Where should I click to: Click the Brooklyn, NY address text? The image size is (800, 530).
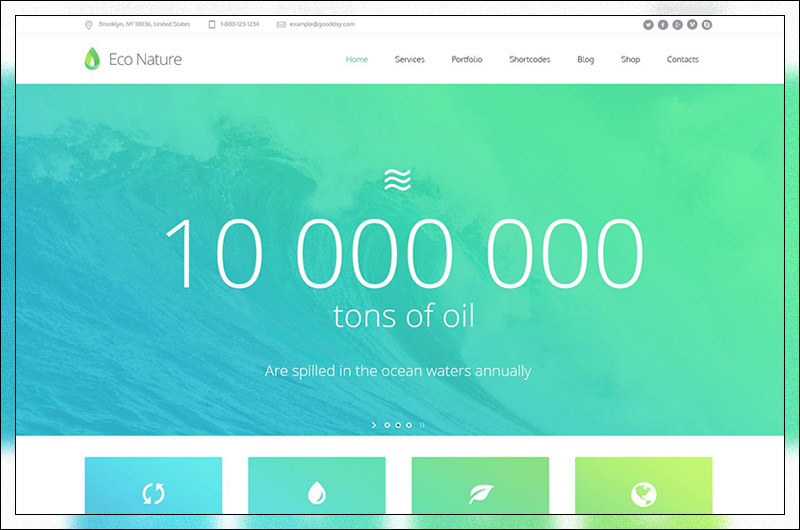pyautogui.click(x=144, y=24)
